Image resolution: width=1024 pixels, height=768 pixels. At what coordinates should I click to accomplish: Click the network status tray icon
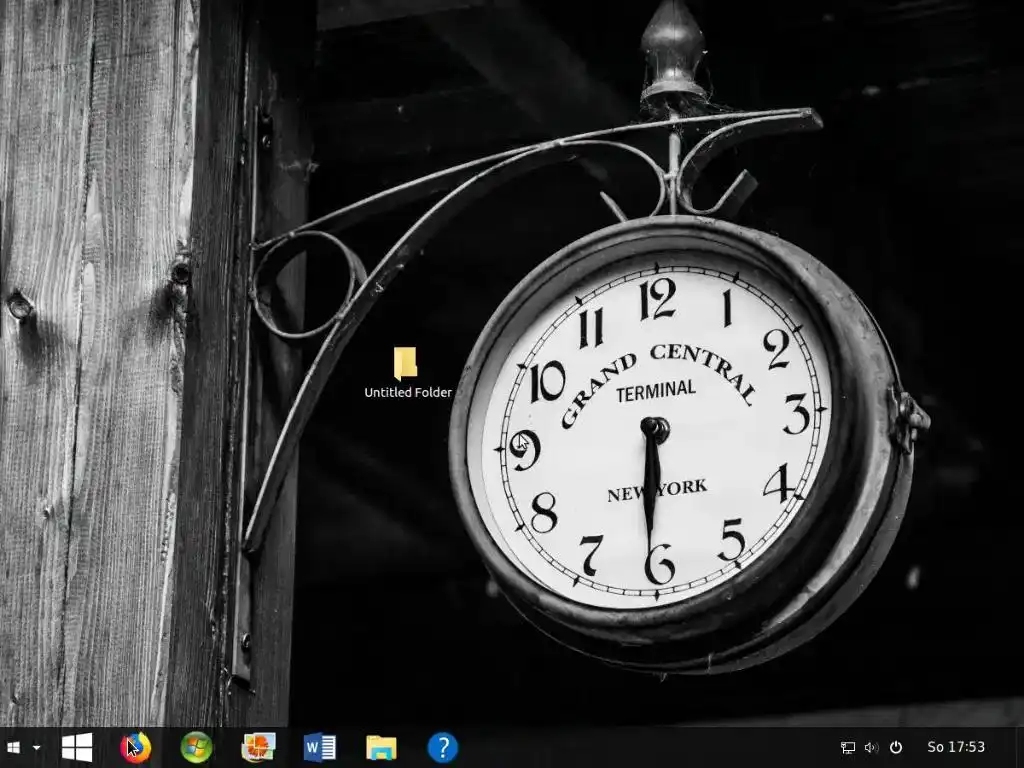click(848, 747)
